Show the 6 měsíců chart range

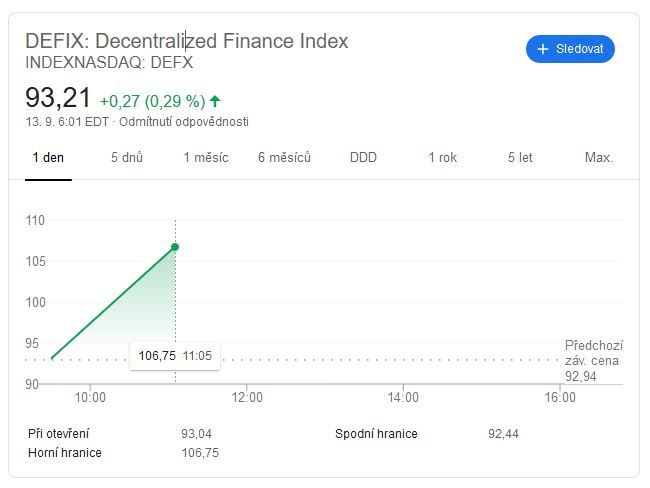(284, 158)
